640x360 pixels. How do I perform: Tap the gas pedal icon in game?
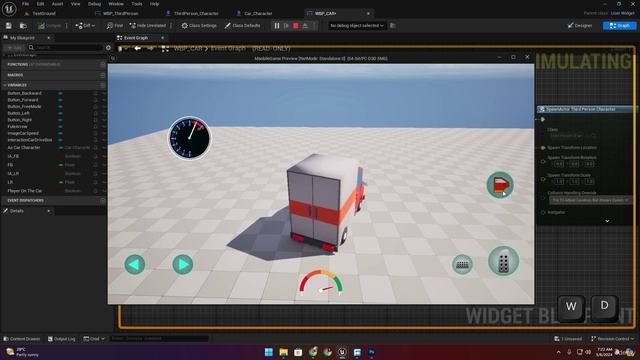point(504,261)
